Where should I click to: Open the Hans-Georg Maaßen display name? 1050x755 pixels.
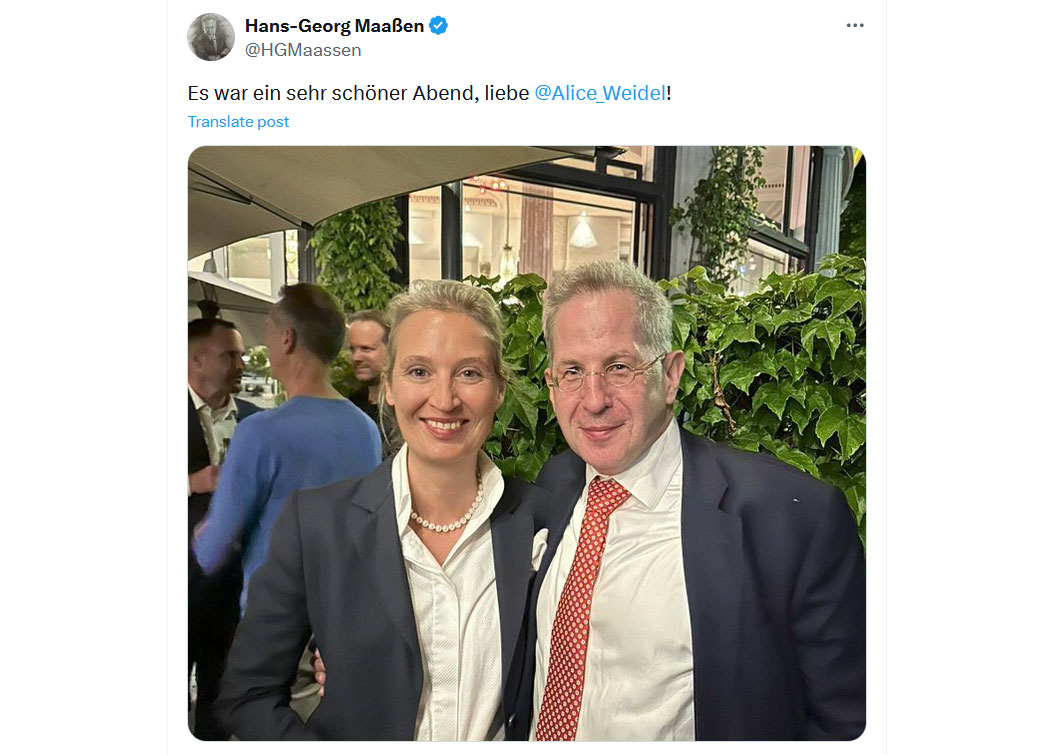coord(334,25)
